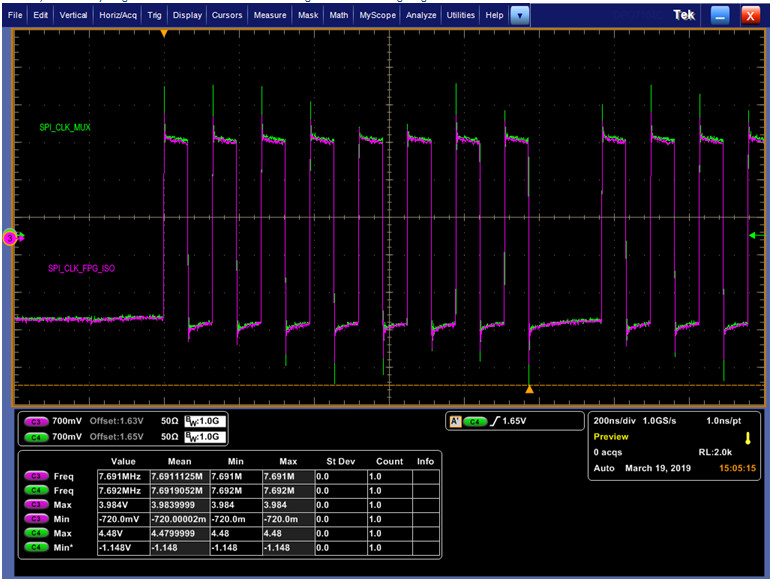
Task: Open the MyScope menu
Action: (x=376, y=16)
